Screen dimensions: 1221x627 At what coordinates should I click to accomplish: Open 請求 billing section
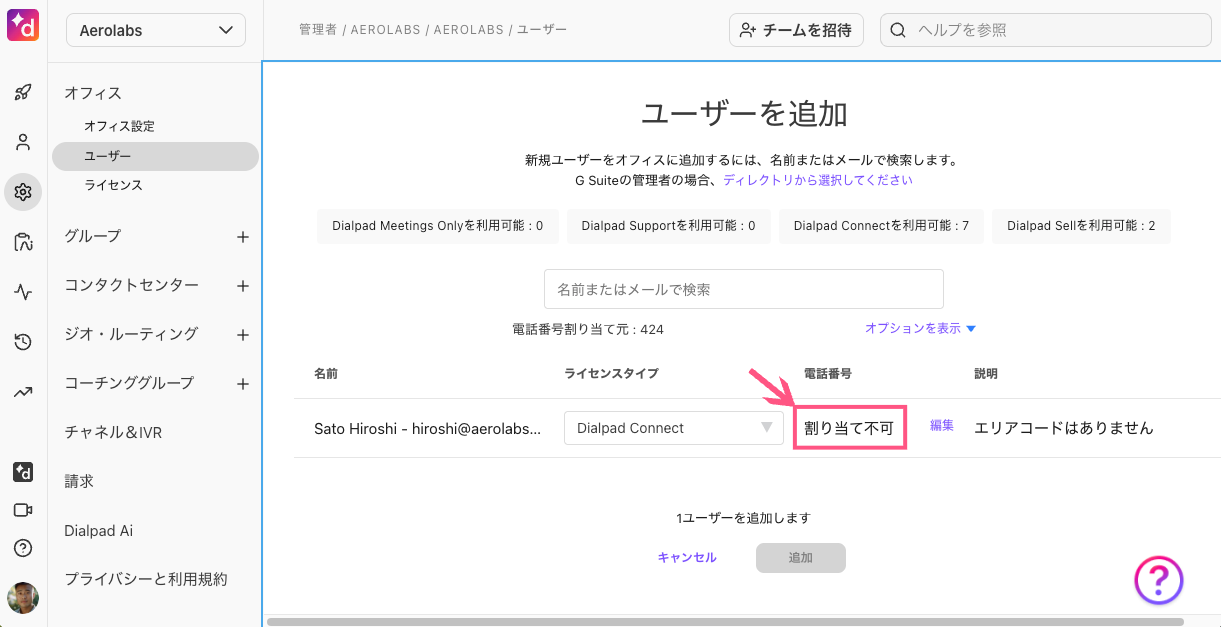pyautogui.click(x=79, y=481)
